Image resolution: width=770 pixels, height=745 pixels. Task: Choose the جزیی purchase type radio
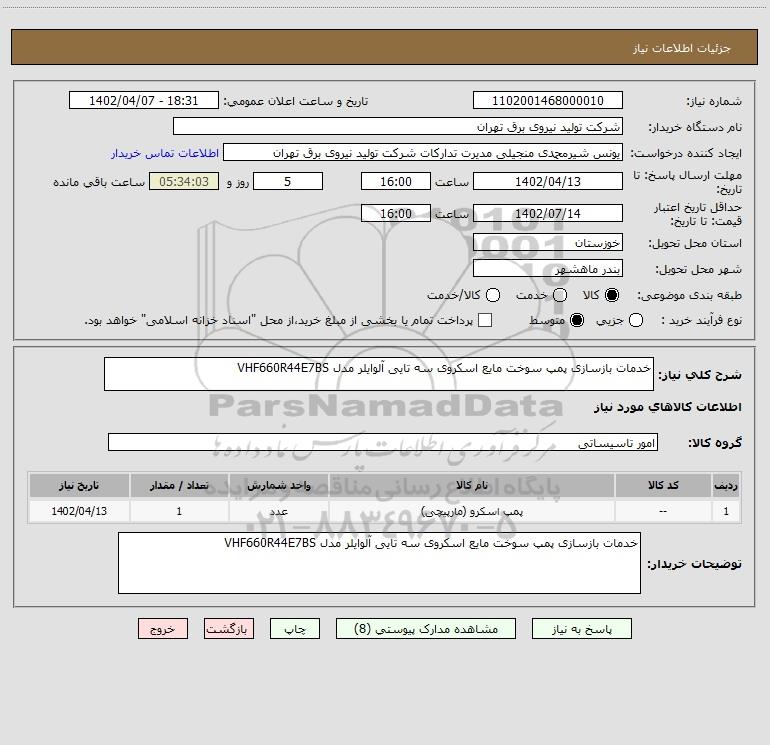click(636, 320)
